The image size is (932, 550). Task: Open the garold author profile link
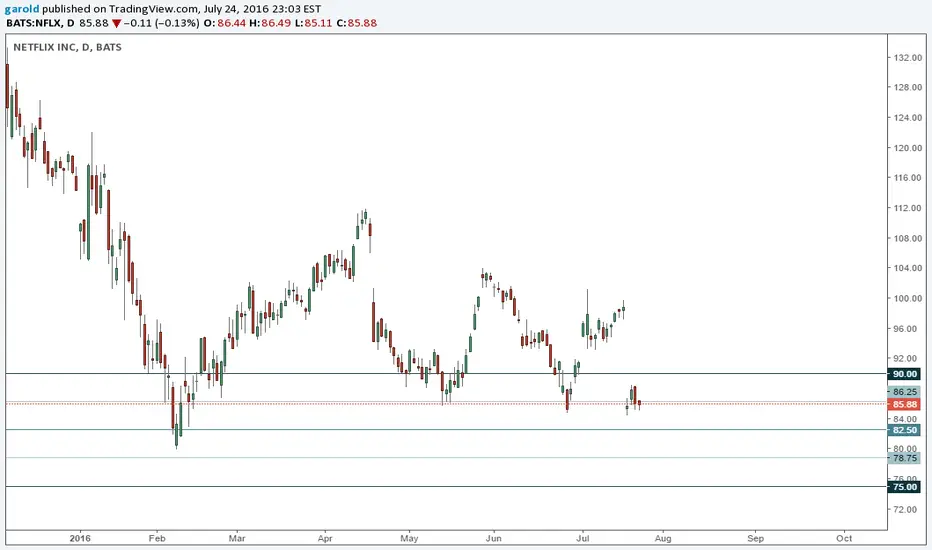click(22, 9)
